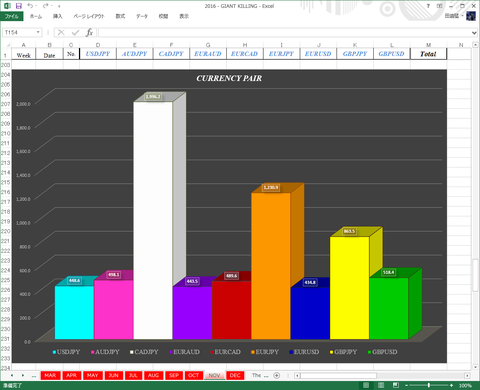Click the select-all corner triangle of sheet

pyautogui.click(x=8, y=45)
